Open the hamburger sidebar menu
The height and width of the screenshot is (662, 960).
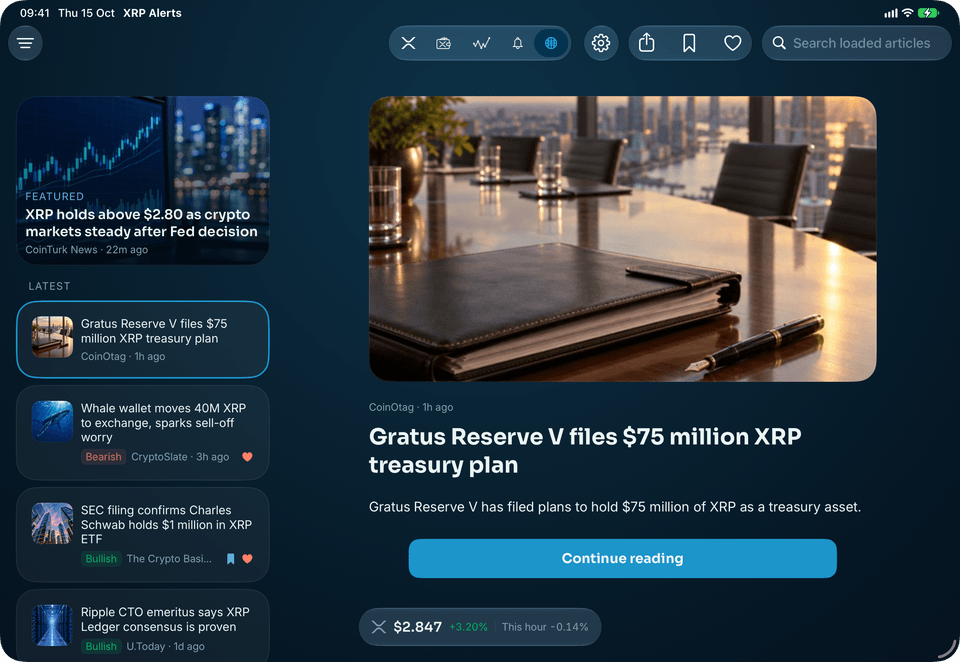click(x=25, y=43)
